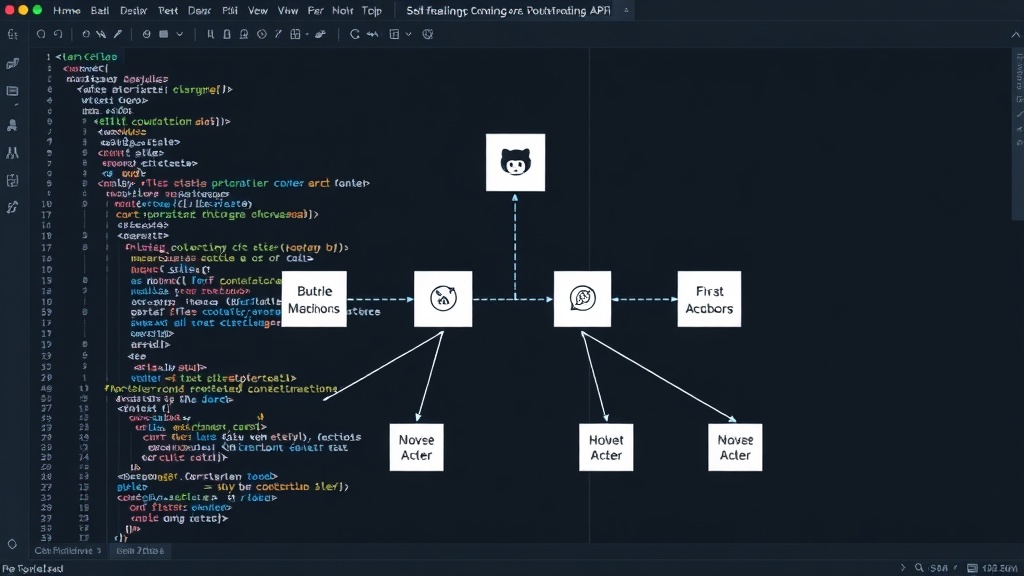Collapse panel with the top-right up chevron

pos(1016,35)
